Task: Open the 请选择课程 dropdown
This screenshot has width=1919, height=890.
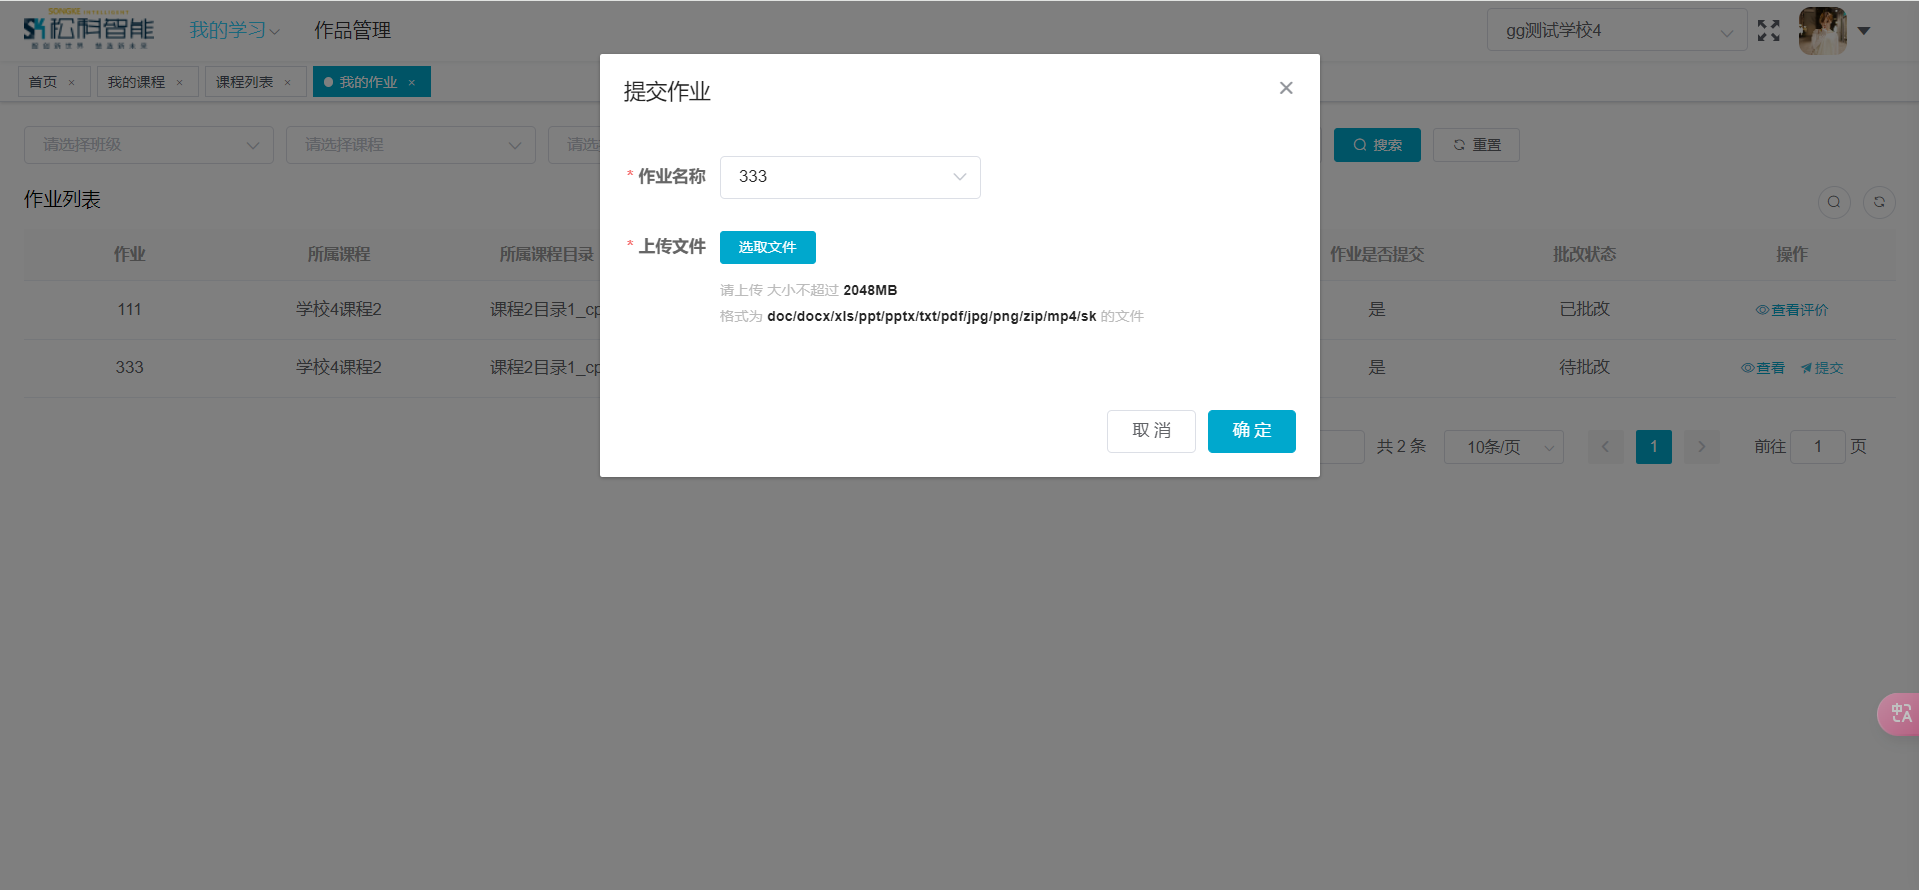Action: (411, 145)
